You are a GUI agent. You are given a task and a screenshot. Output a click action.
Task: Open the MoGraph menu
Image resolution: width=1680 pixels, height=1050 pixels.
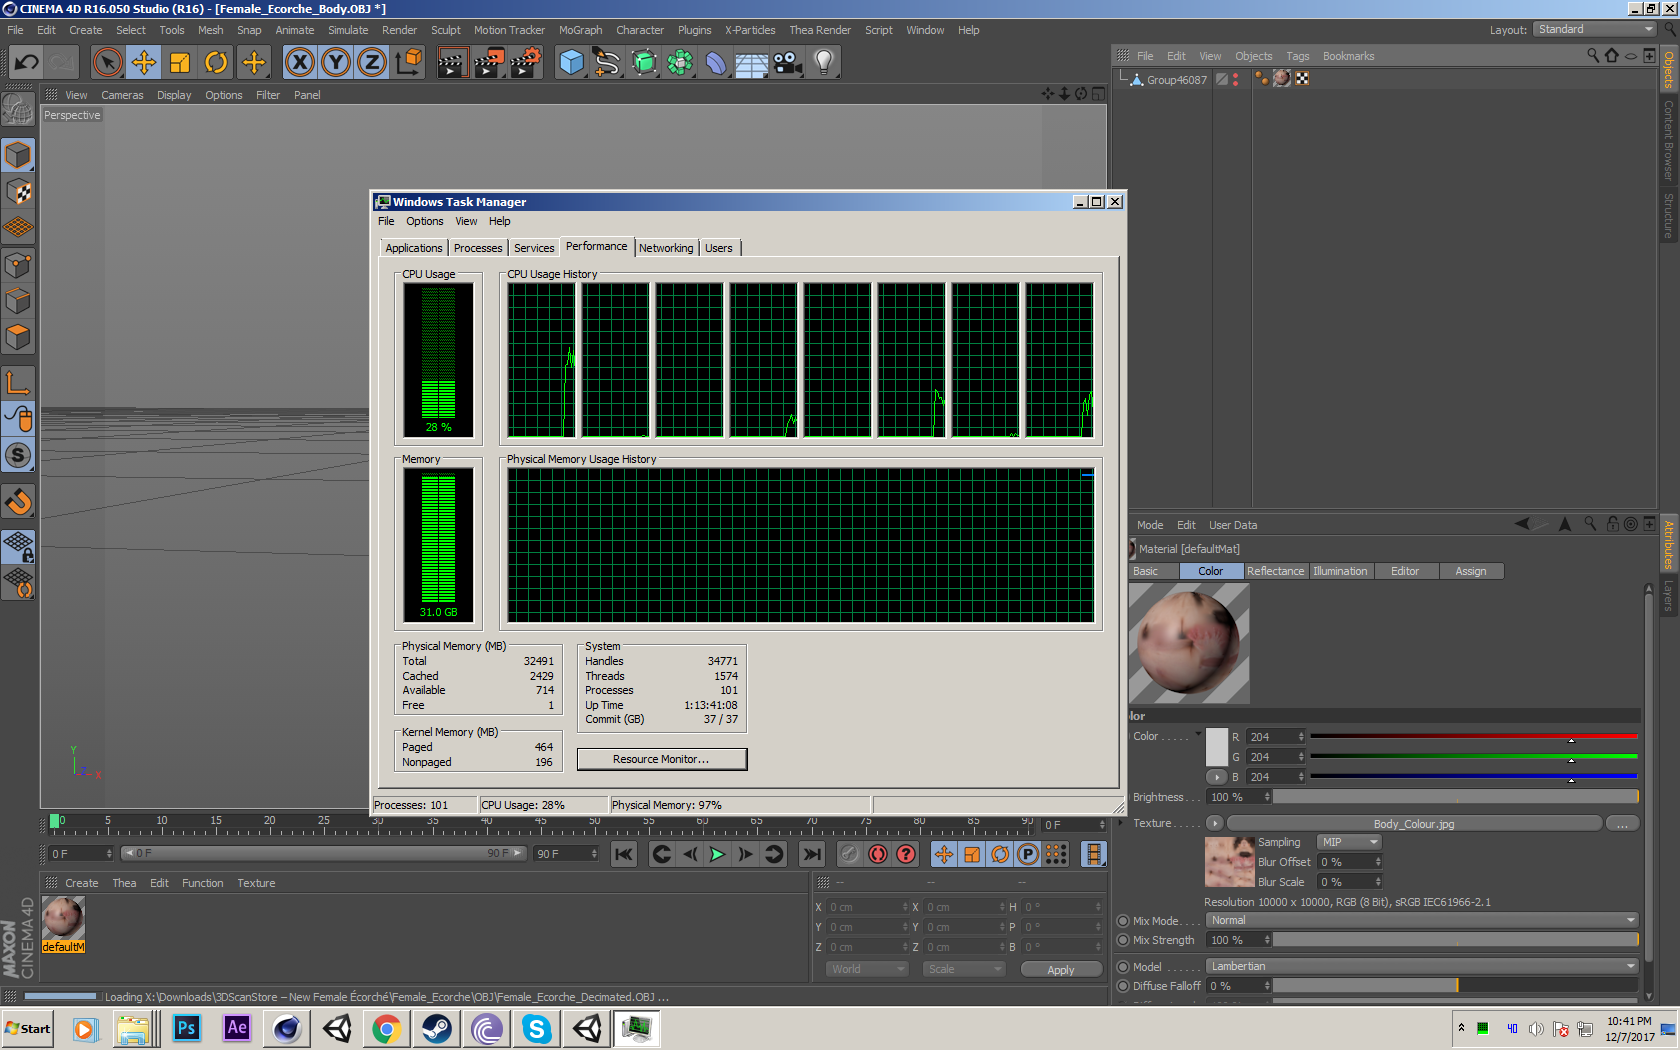[x=580, y=30]
